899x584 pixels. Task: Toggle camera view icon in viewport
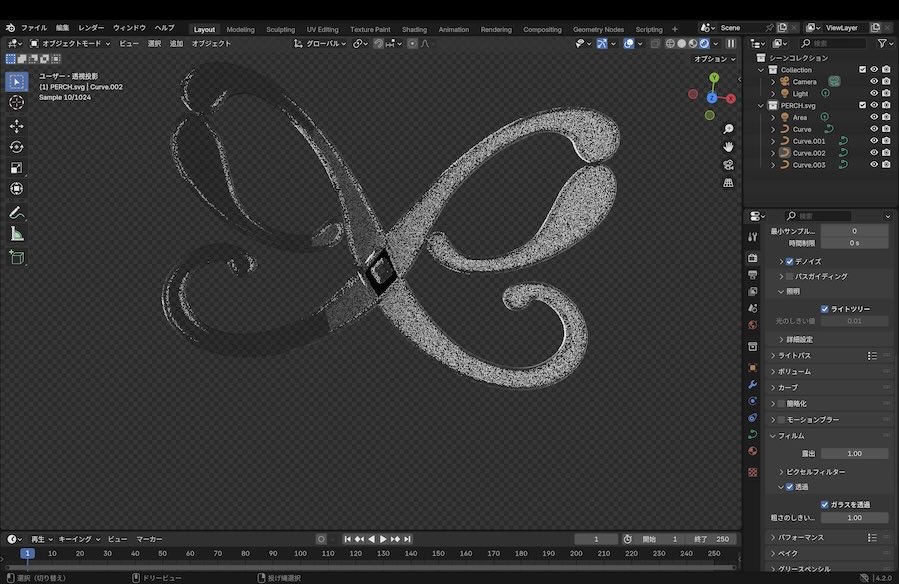(728, 165)
